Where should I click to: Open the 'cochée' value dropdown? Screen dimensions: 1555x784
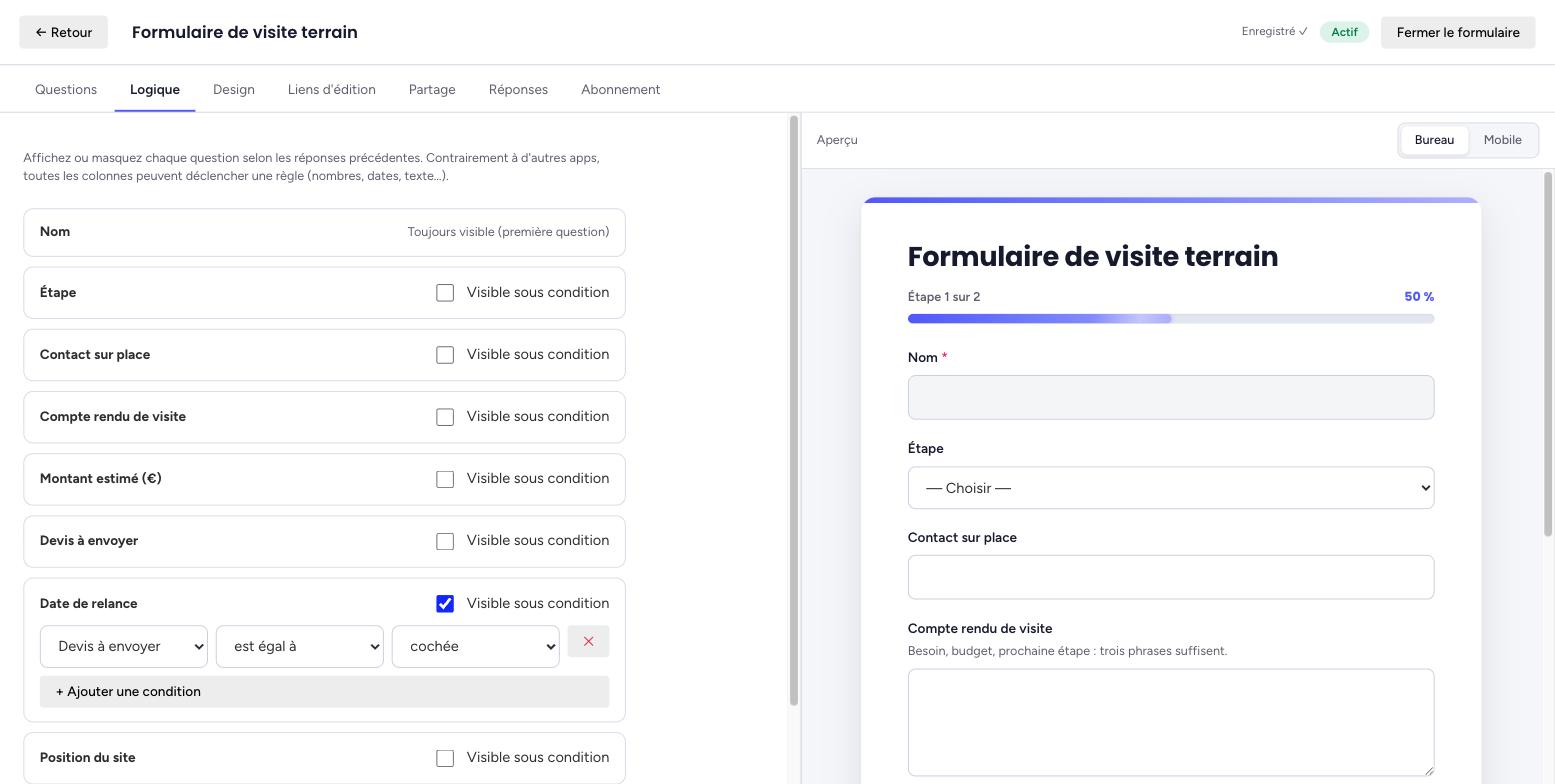476,646
